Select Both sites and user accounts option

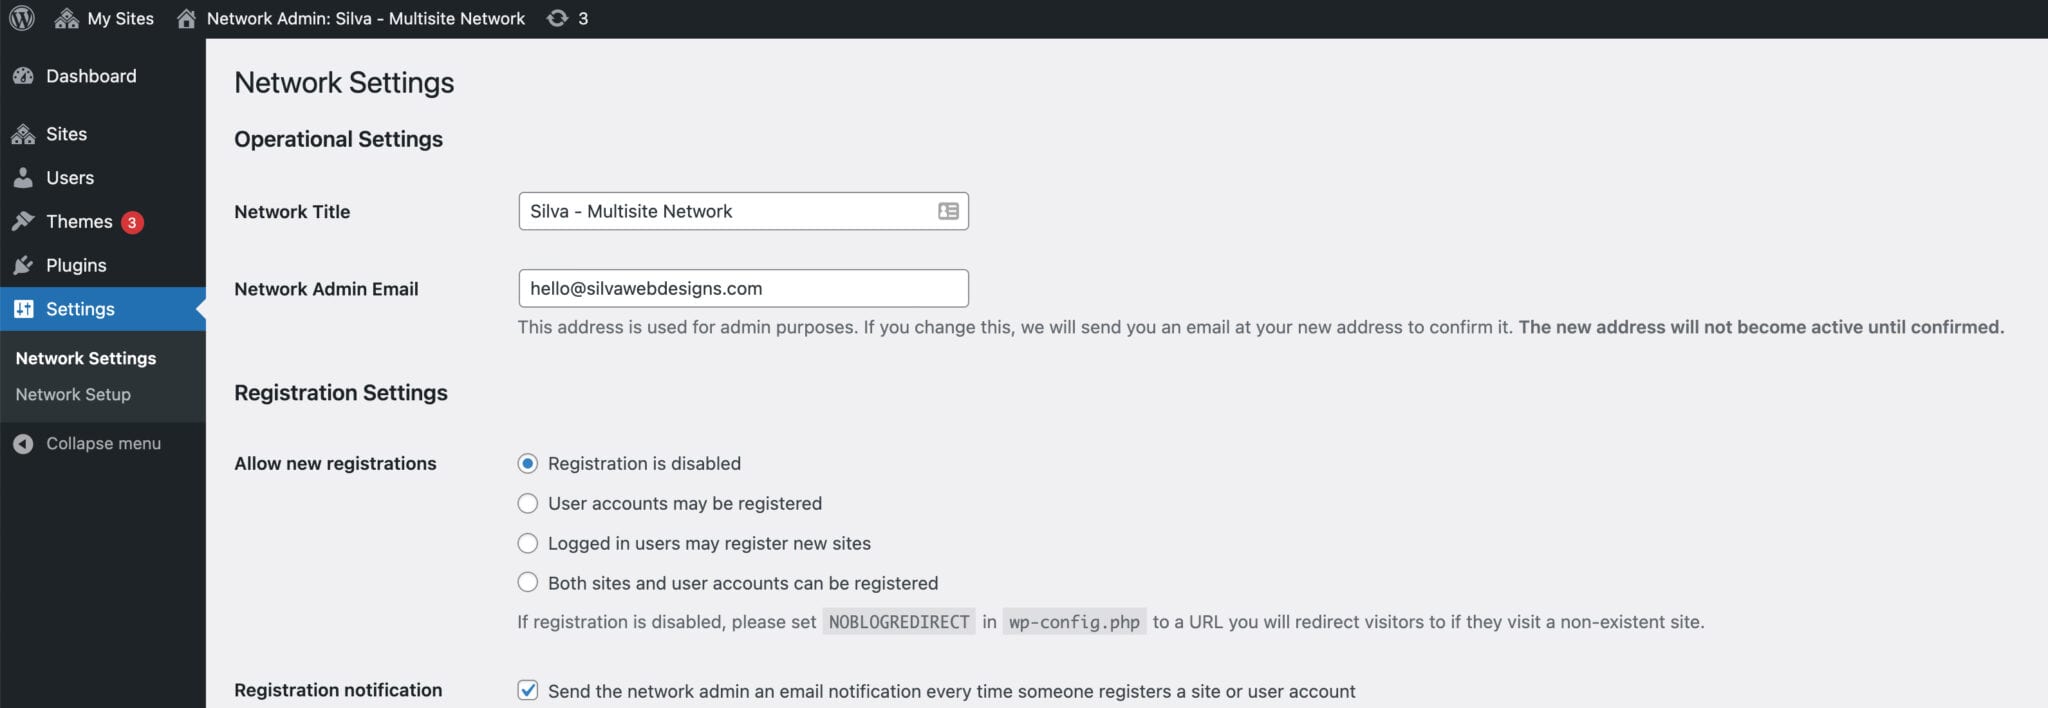point(528,583)
